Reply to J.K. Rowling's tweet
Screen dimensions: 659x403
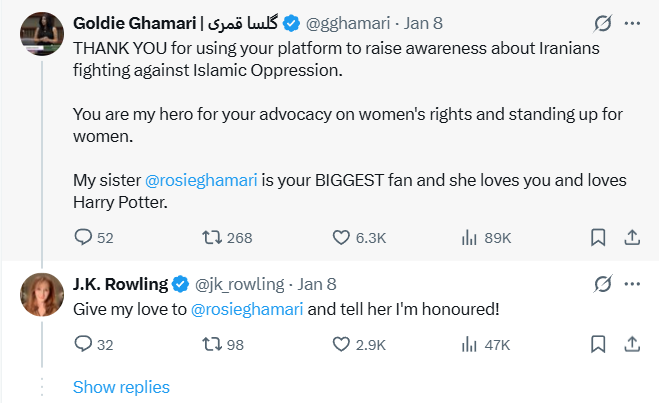pos(84,344)
